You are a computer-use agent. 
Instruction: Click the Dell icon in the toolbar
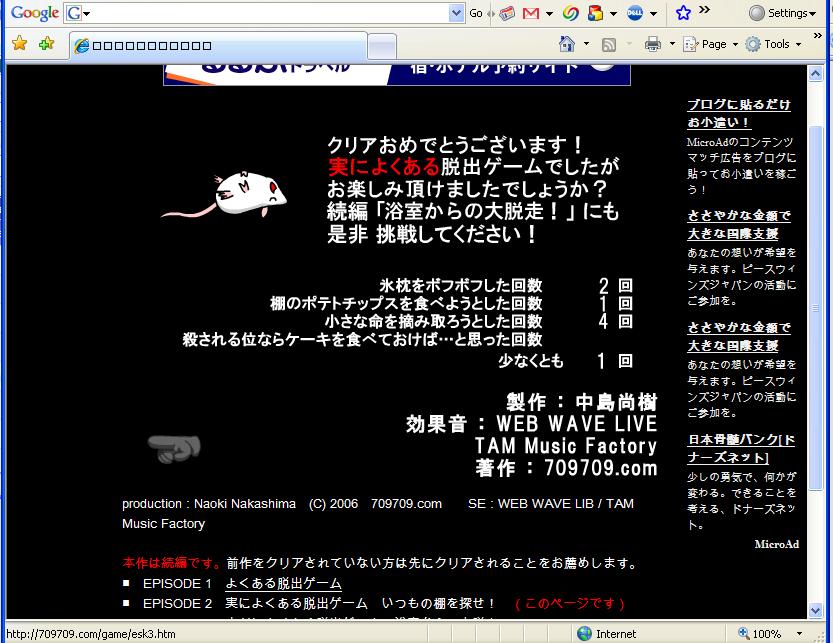633,13
